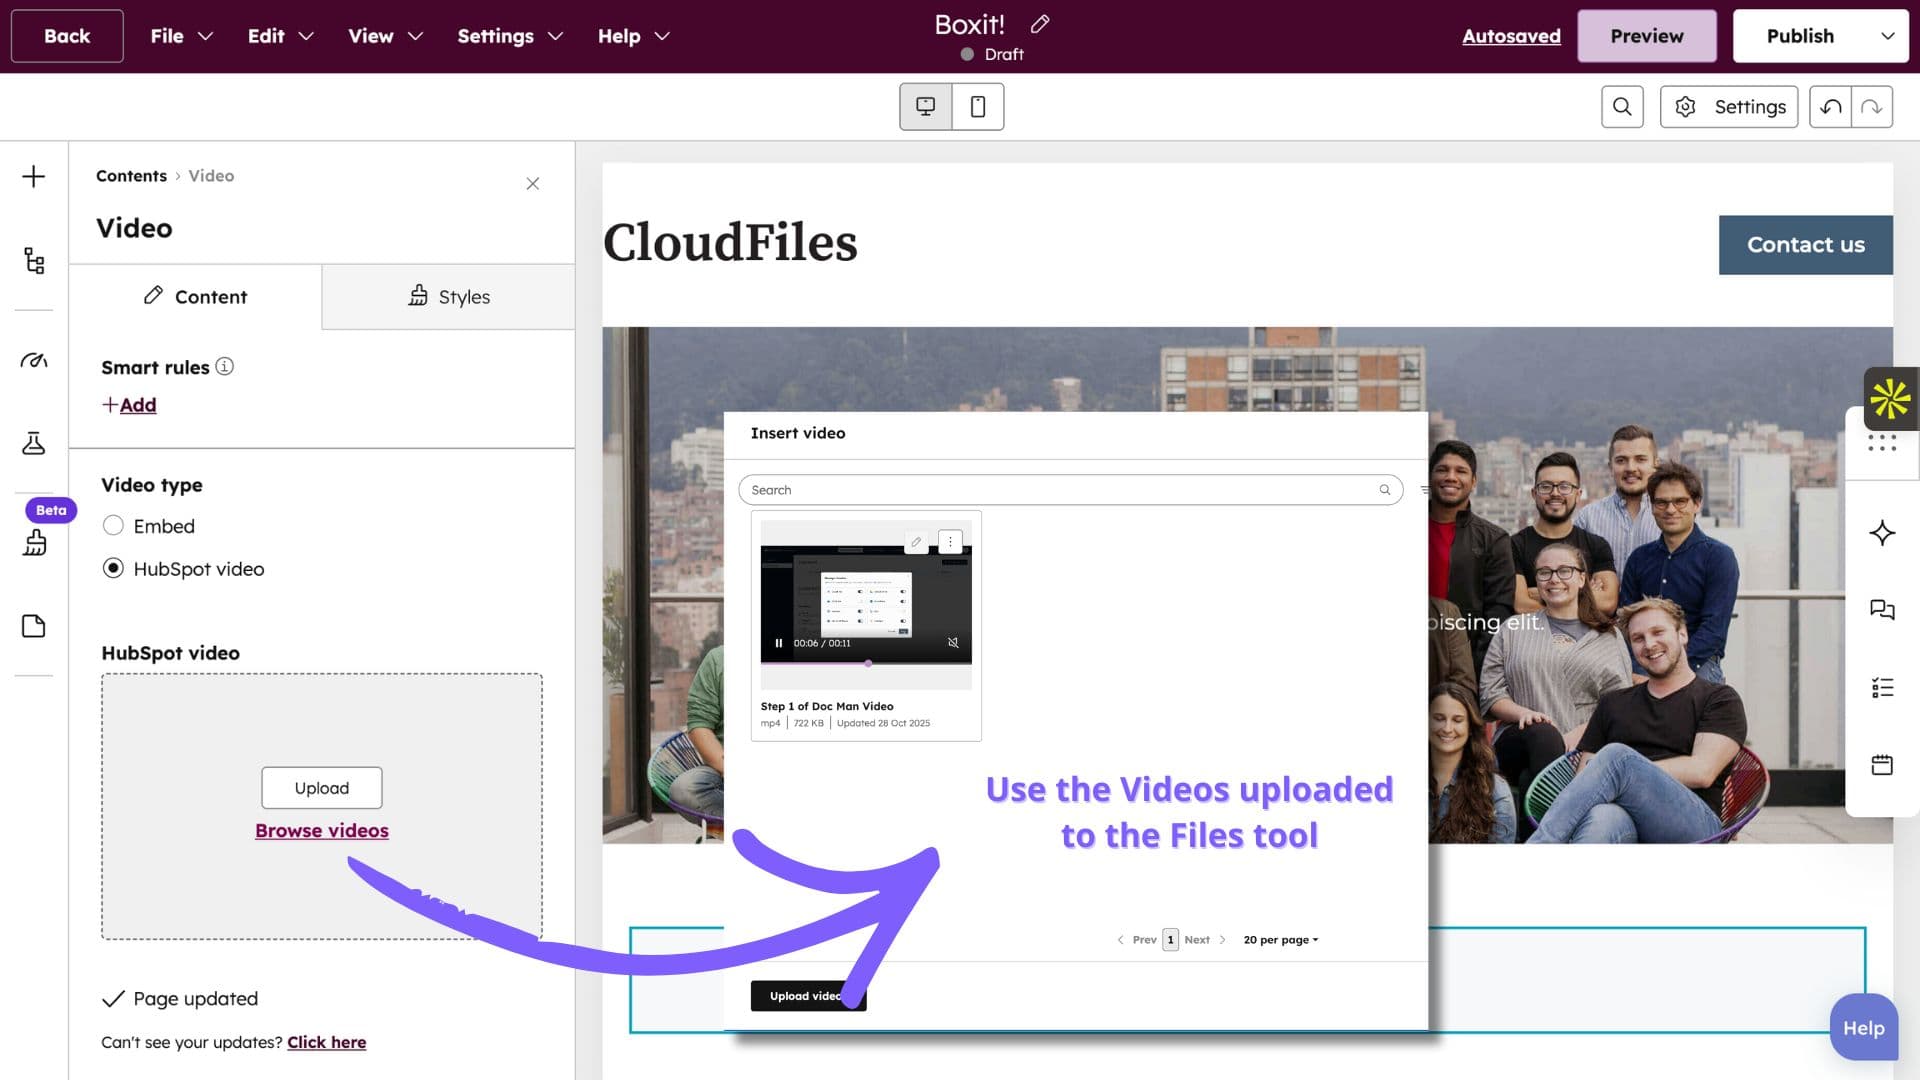
Task: Click the video playback progress bar
Action: 867,661
